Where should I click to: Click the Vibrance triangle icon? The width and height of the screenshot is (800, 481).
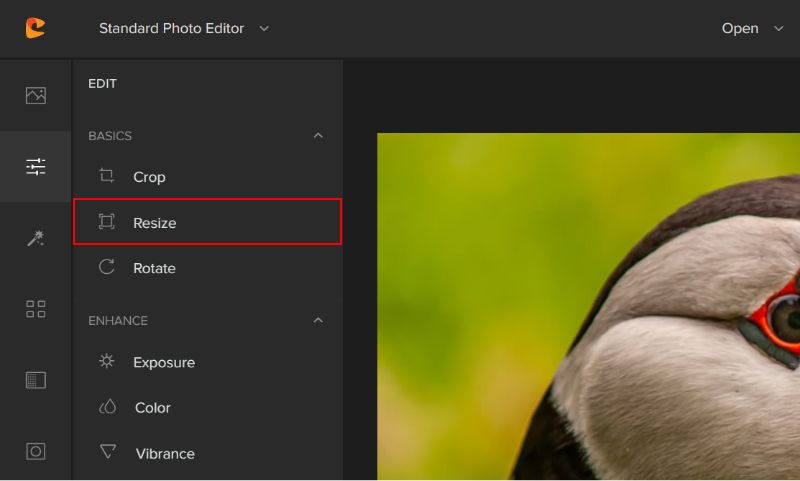[x=108, y=451]
